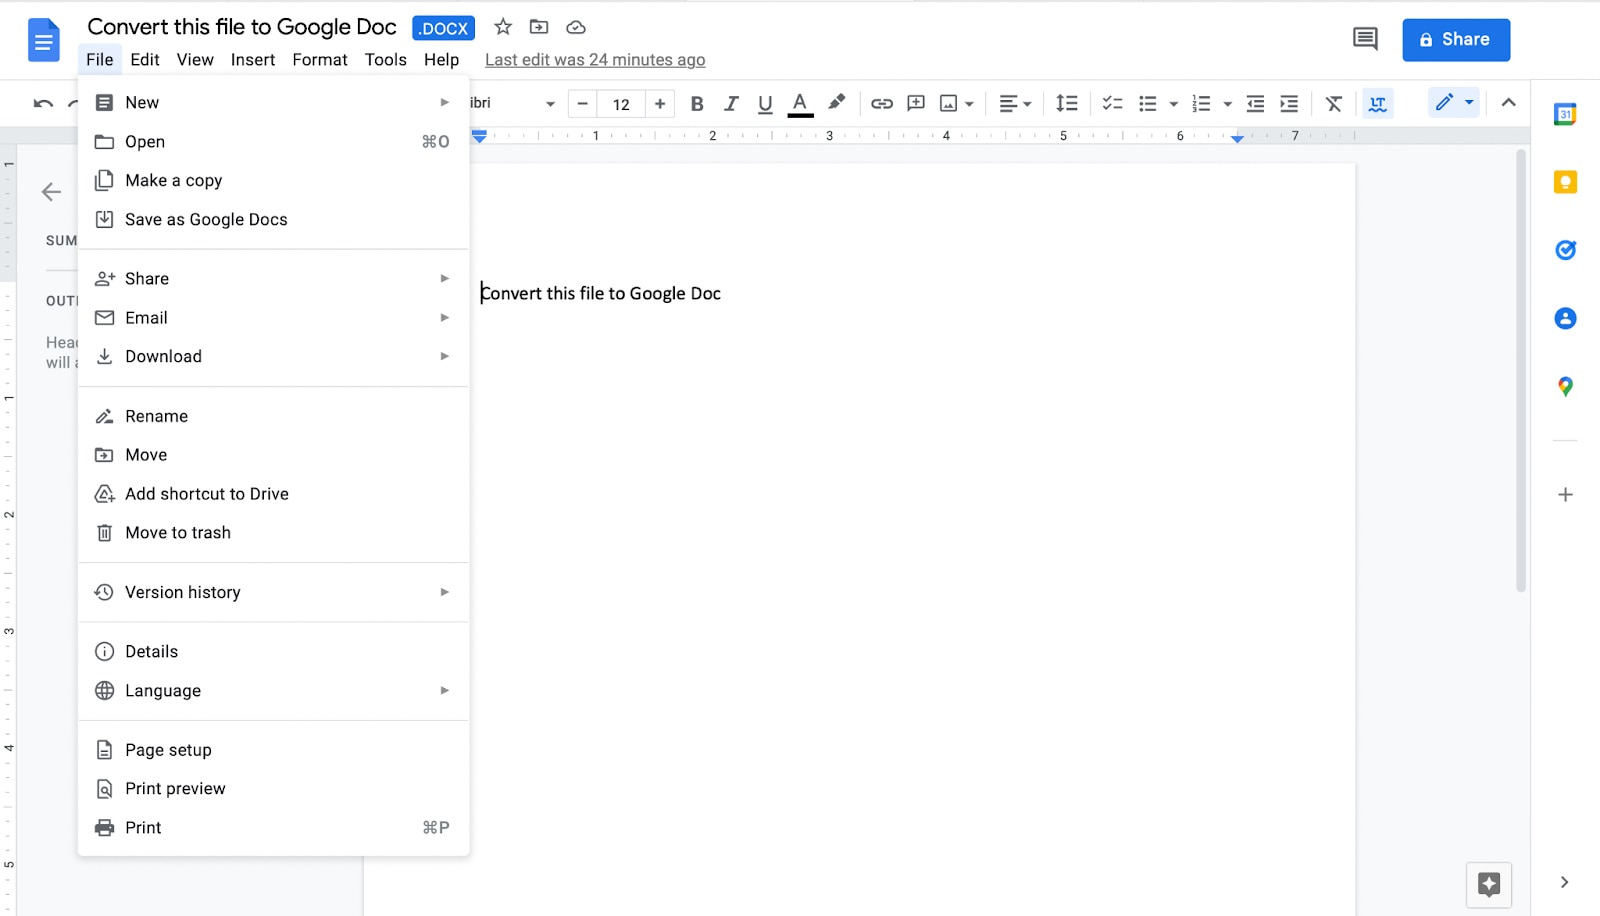1600x916 pixels.
Task: Open Google Maps side panel
Action: pyautogui.click(x=1565, y=386)
